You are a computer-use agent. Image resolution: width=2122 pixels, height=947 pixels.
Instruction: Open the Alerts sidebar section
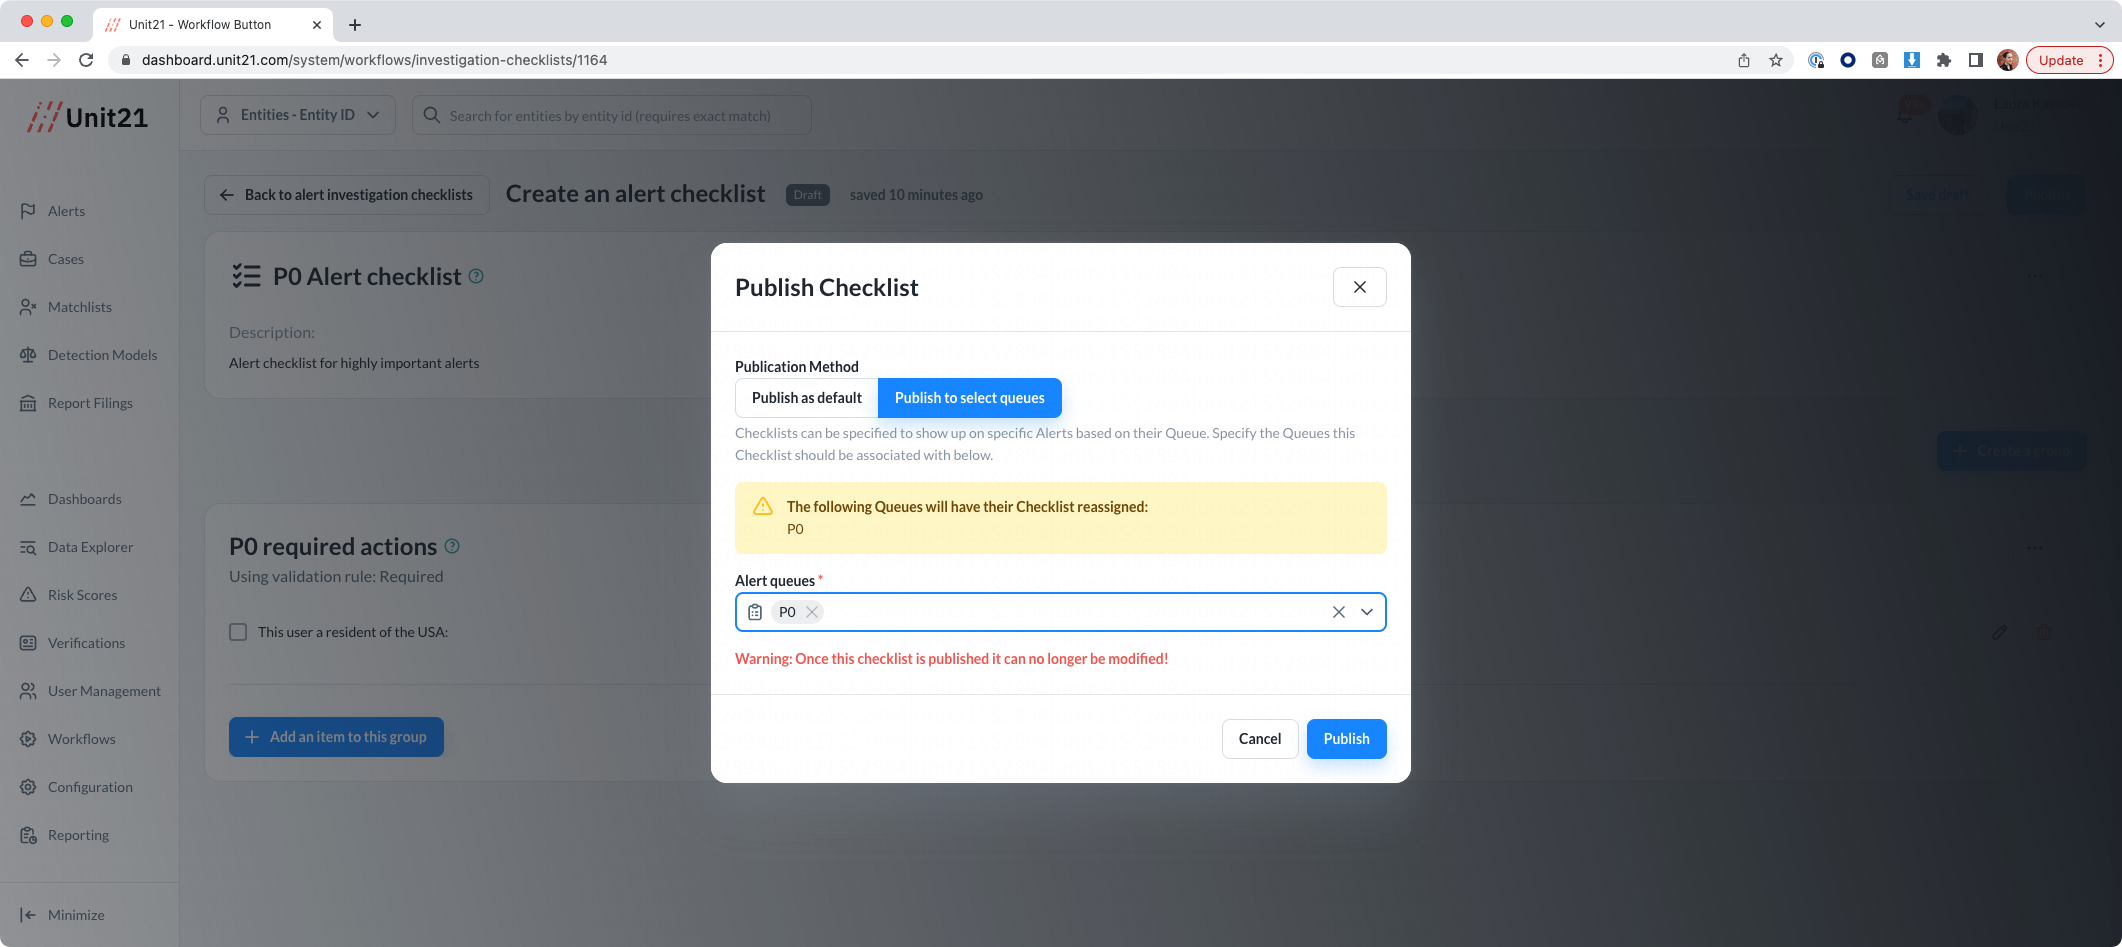click(66, 211)
